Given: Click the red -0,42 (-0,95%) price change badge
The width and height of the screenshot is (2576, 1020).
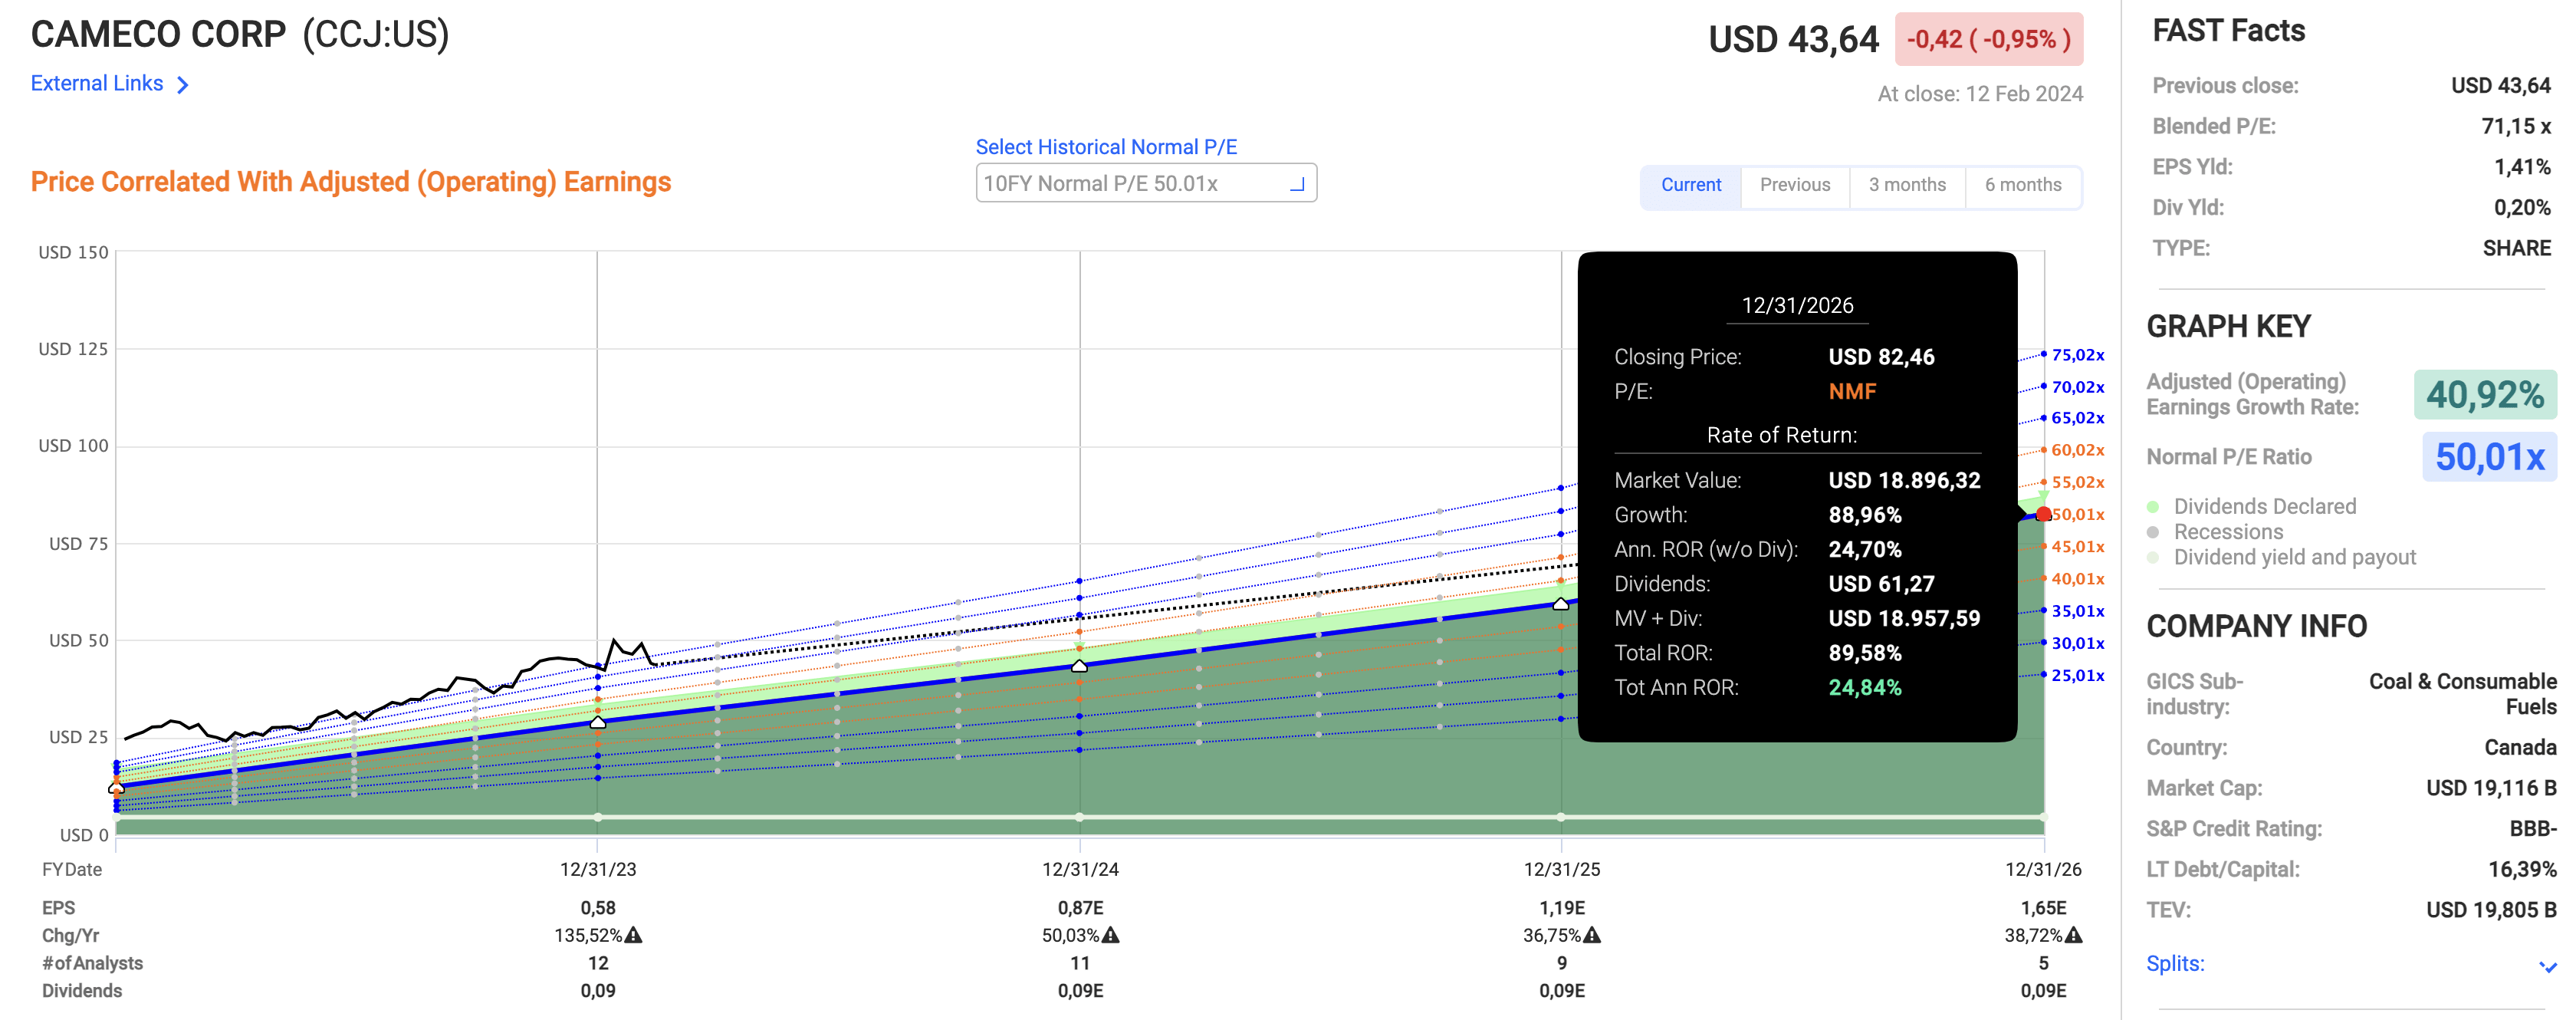Looking at the screenshot, I should point(1988,39).
